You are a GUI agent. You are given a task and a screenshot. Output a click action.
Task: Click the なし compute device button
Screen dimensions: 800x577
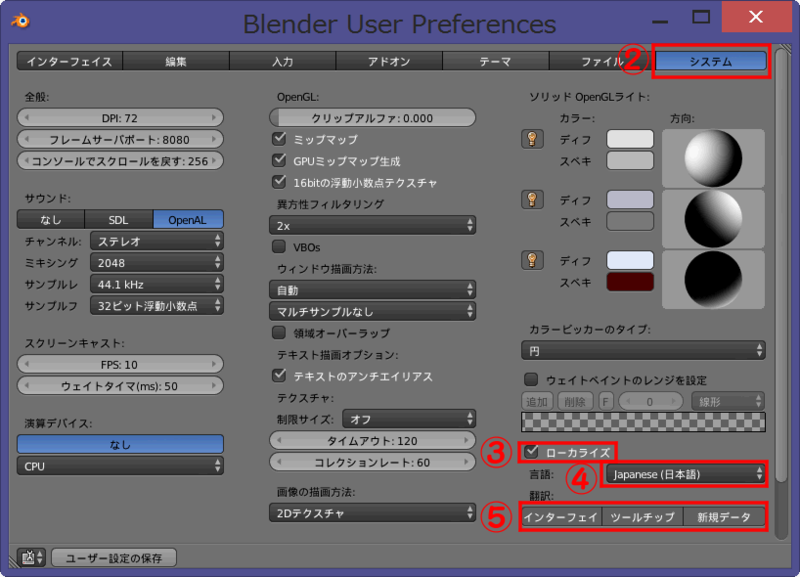[x=120, y=444]
